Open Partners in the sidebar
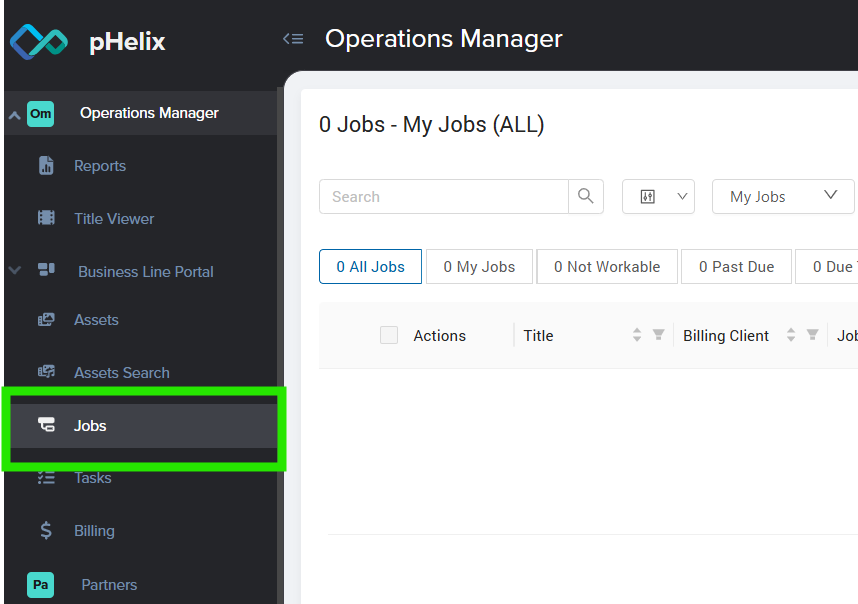This screenshot has width=858, height=604. [x=109, y=585]
